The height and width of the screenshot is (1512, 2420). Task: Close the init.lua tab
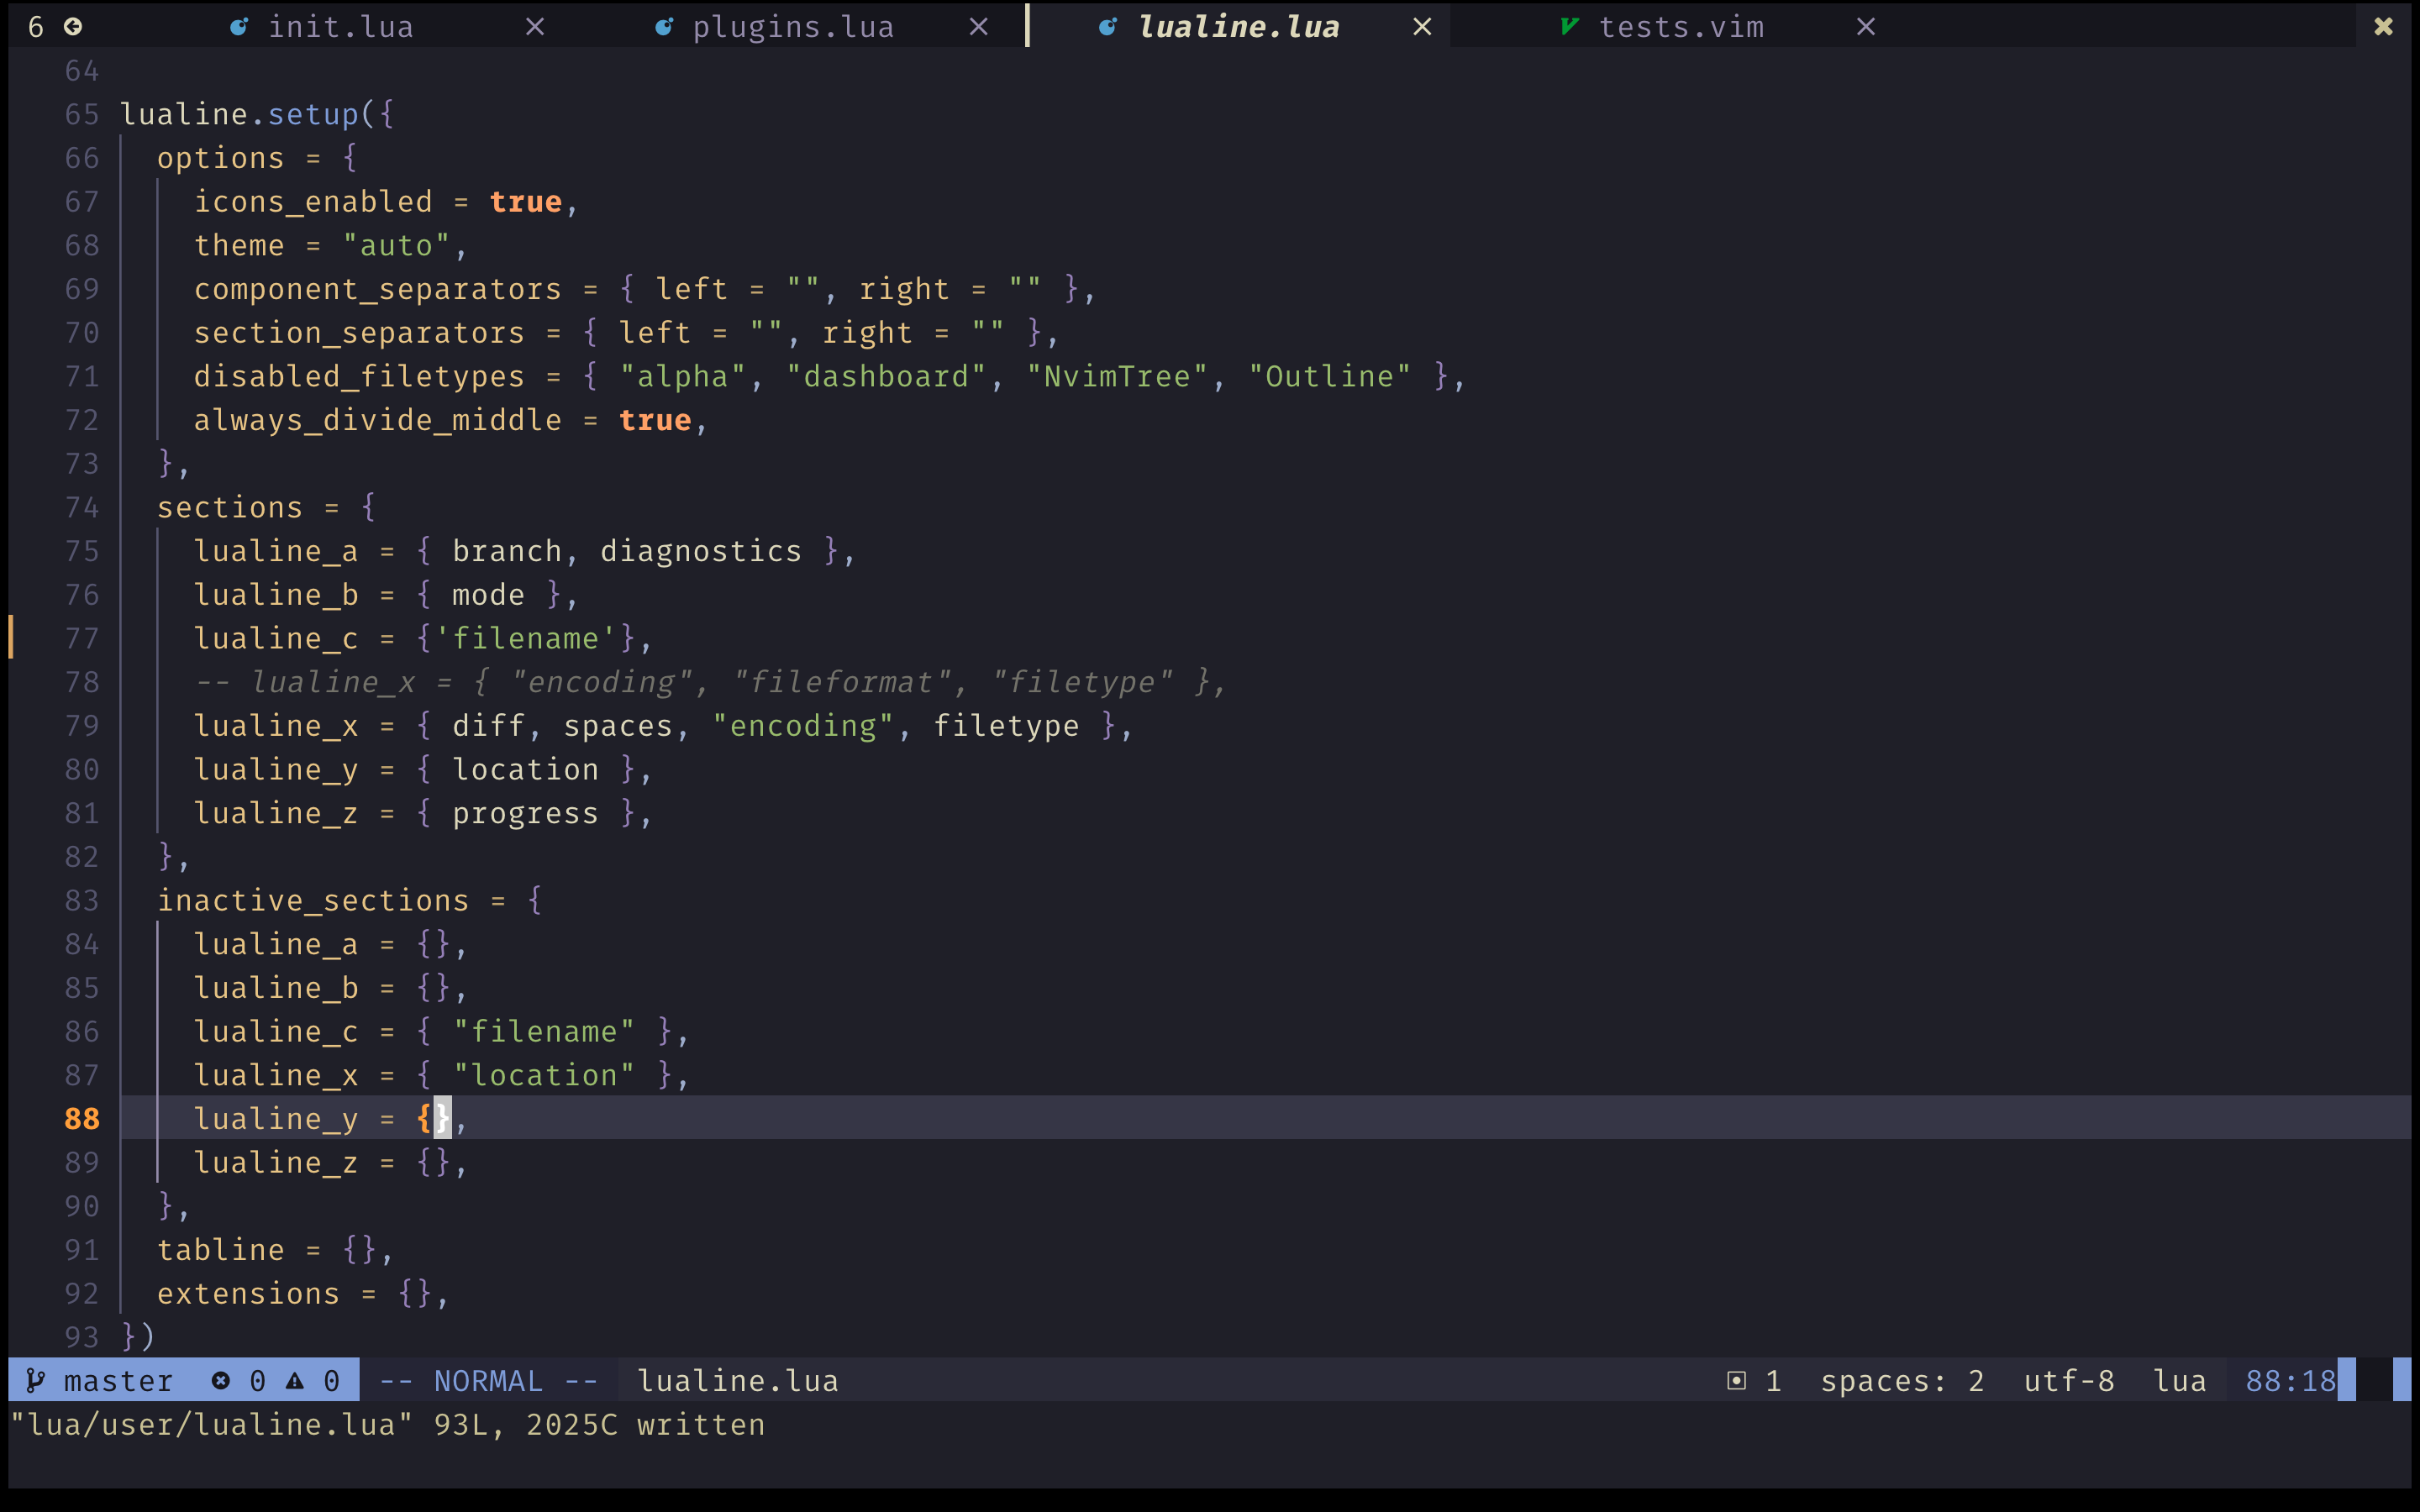[535, 27]
